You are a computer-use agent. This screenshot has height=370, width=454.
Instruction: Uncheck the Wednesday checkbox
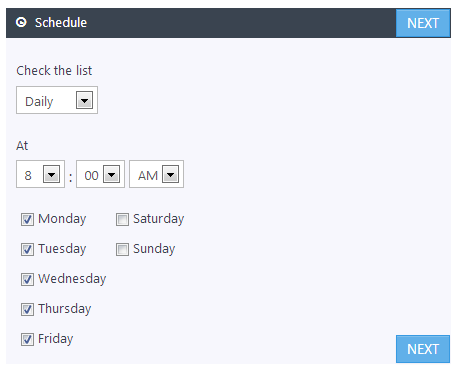27,279
